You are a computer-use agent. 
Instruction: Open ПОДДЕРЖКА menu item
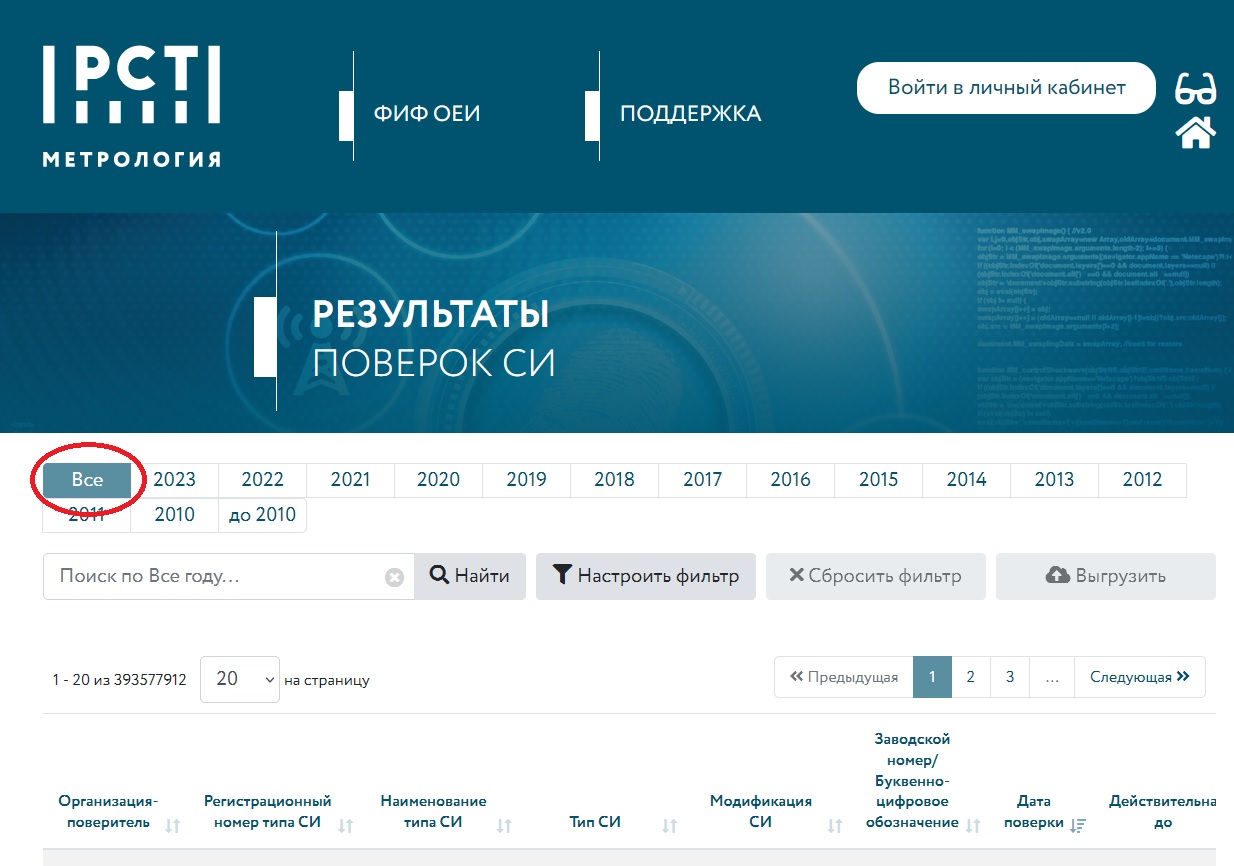click(x=690, y=114)
